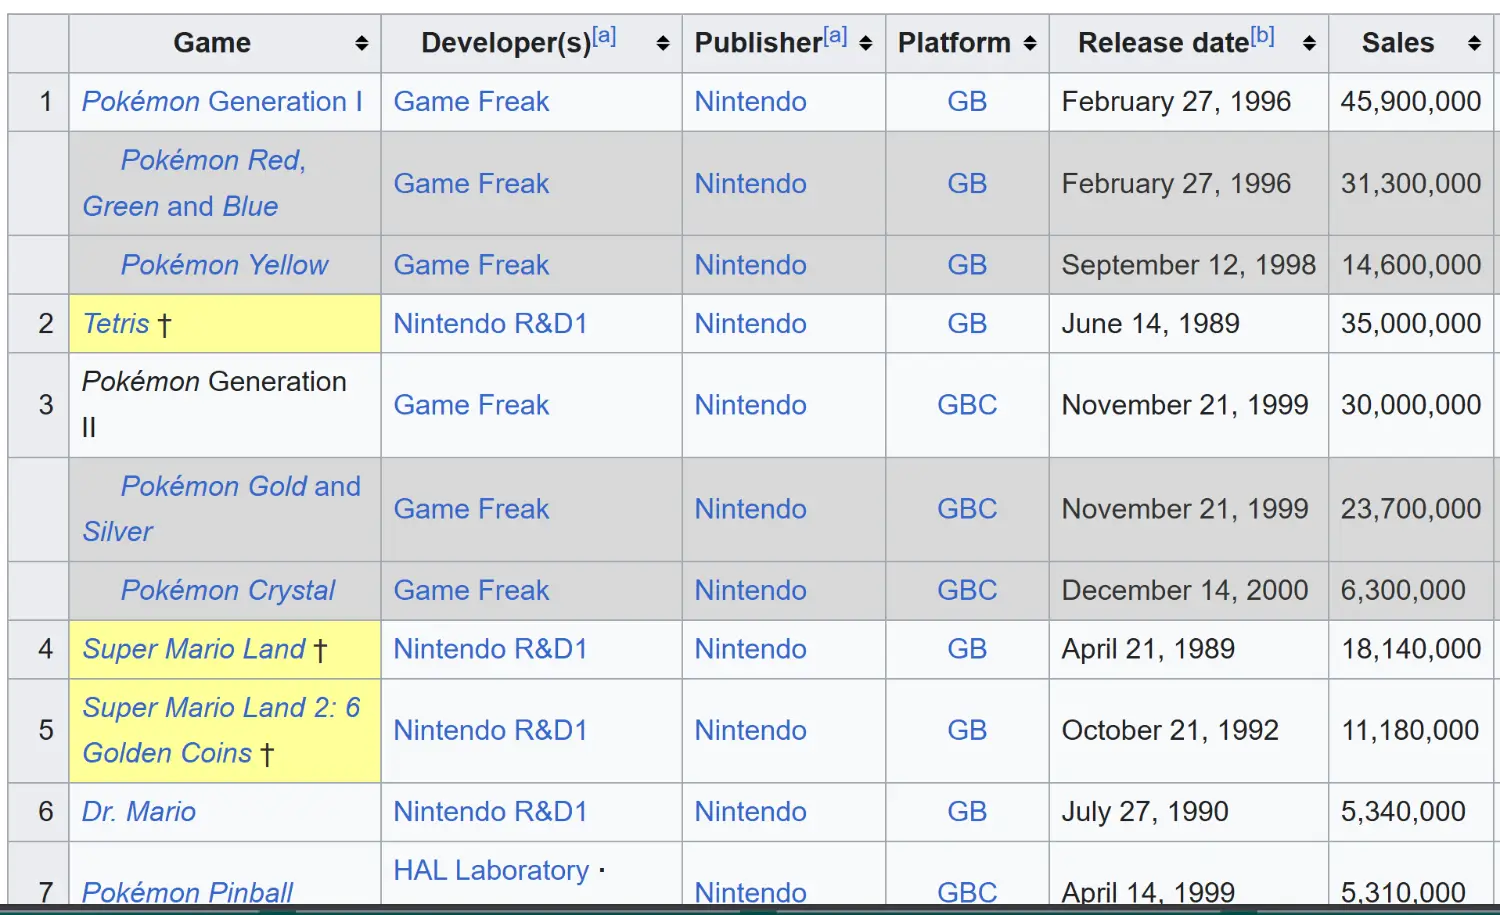Click the Pokémon Yellow link

224,265
